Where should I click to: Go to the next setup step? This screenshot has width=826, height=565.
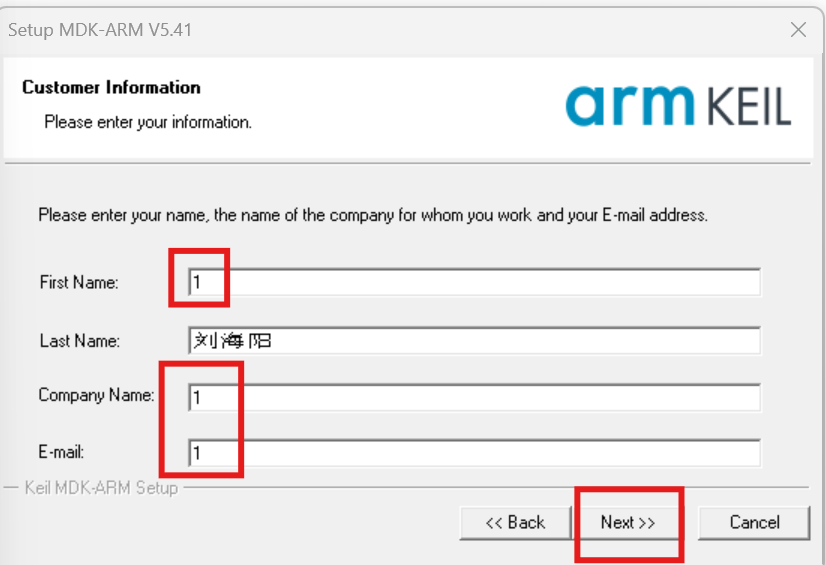(x=627, y=522)
